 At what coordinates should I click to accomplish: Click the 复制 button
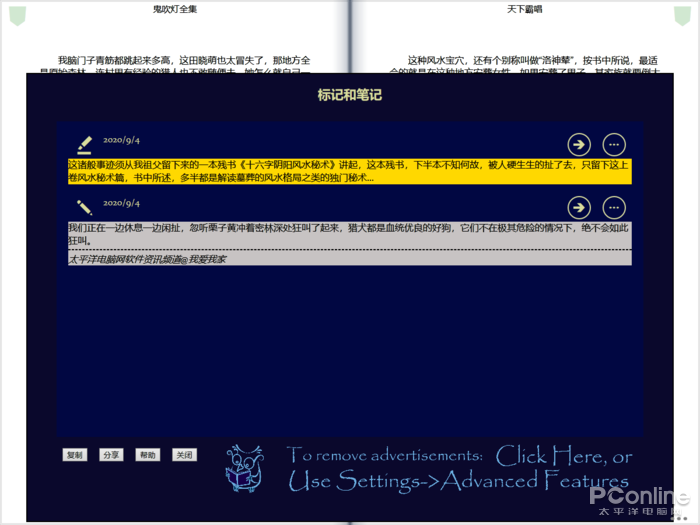pyautogui.click(x=75, y=455)
